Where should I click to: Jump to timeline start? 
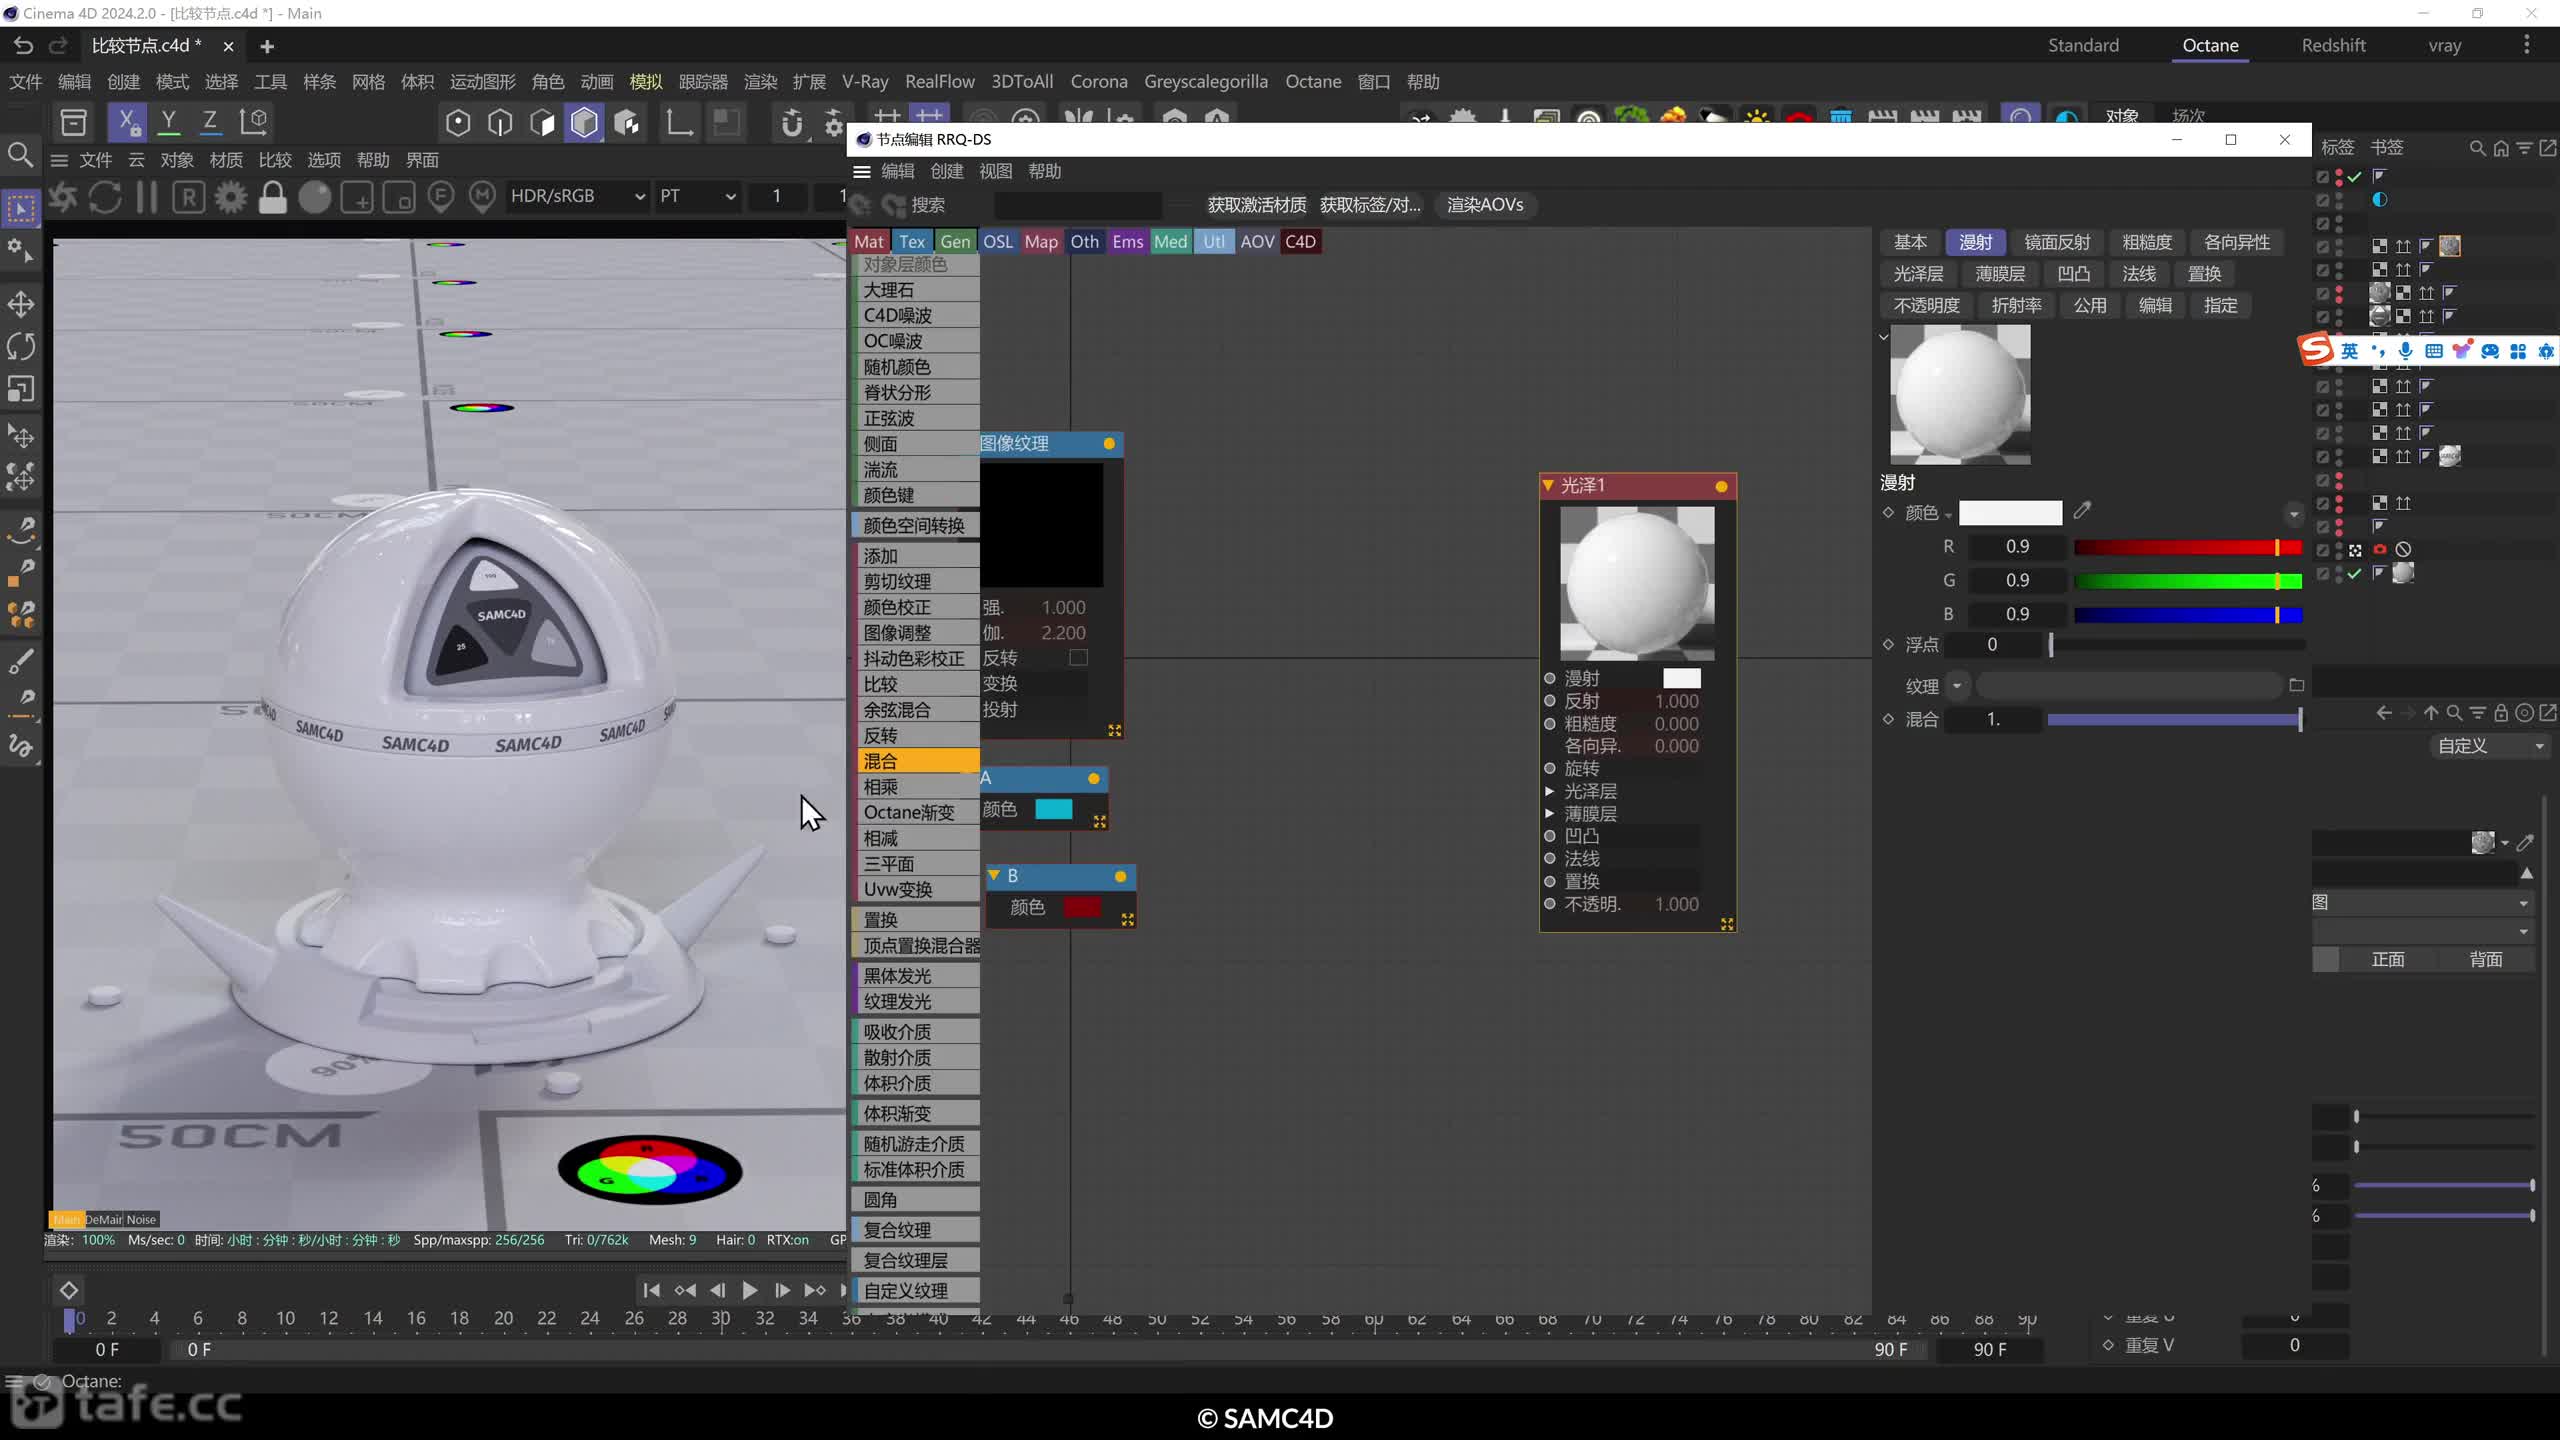(x=651, y=1290)
